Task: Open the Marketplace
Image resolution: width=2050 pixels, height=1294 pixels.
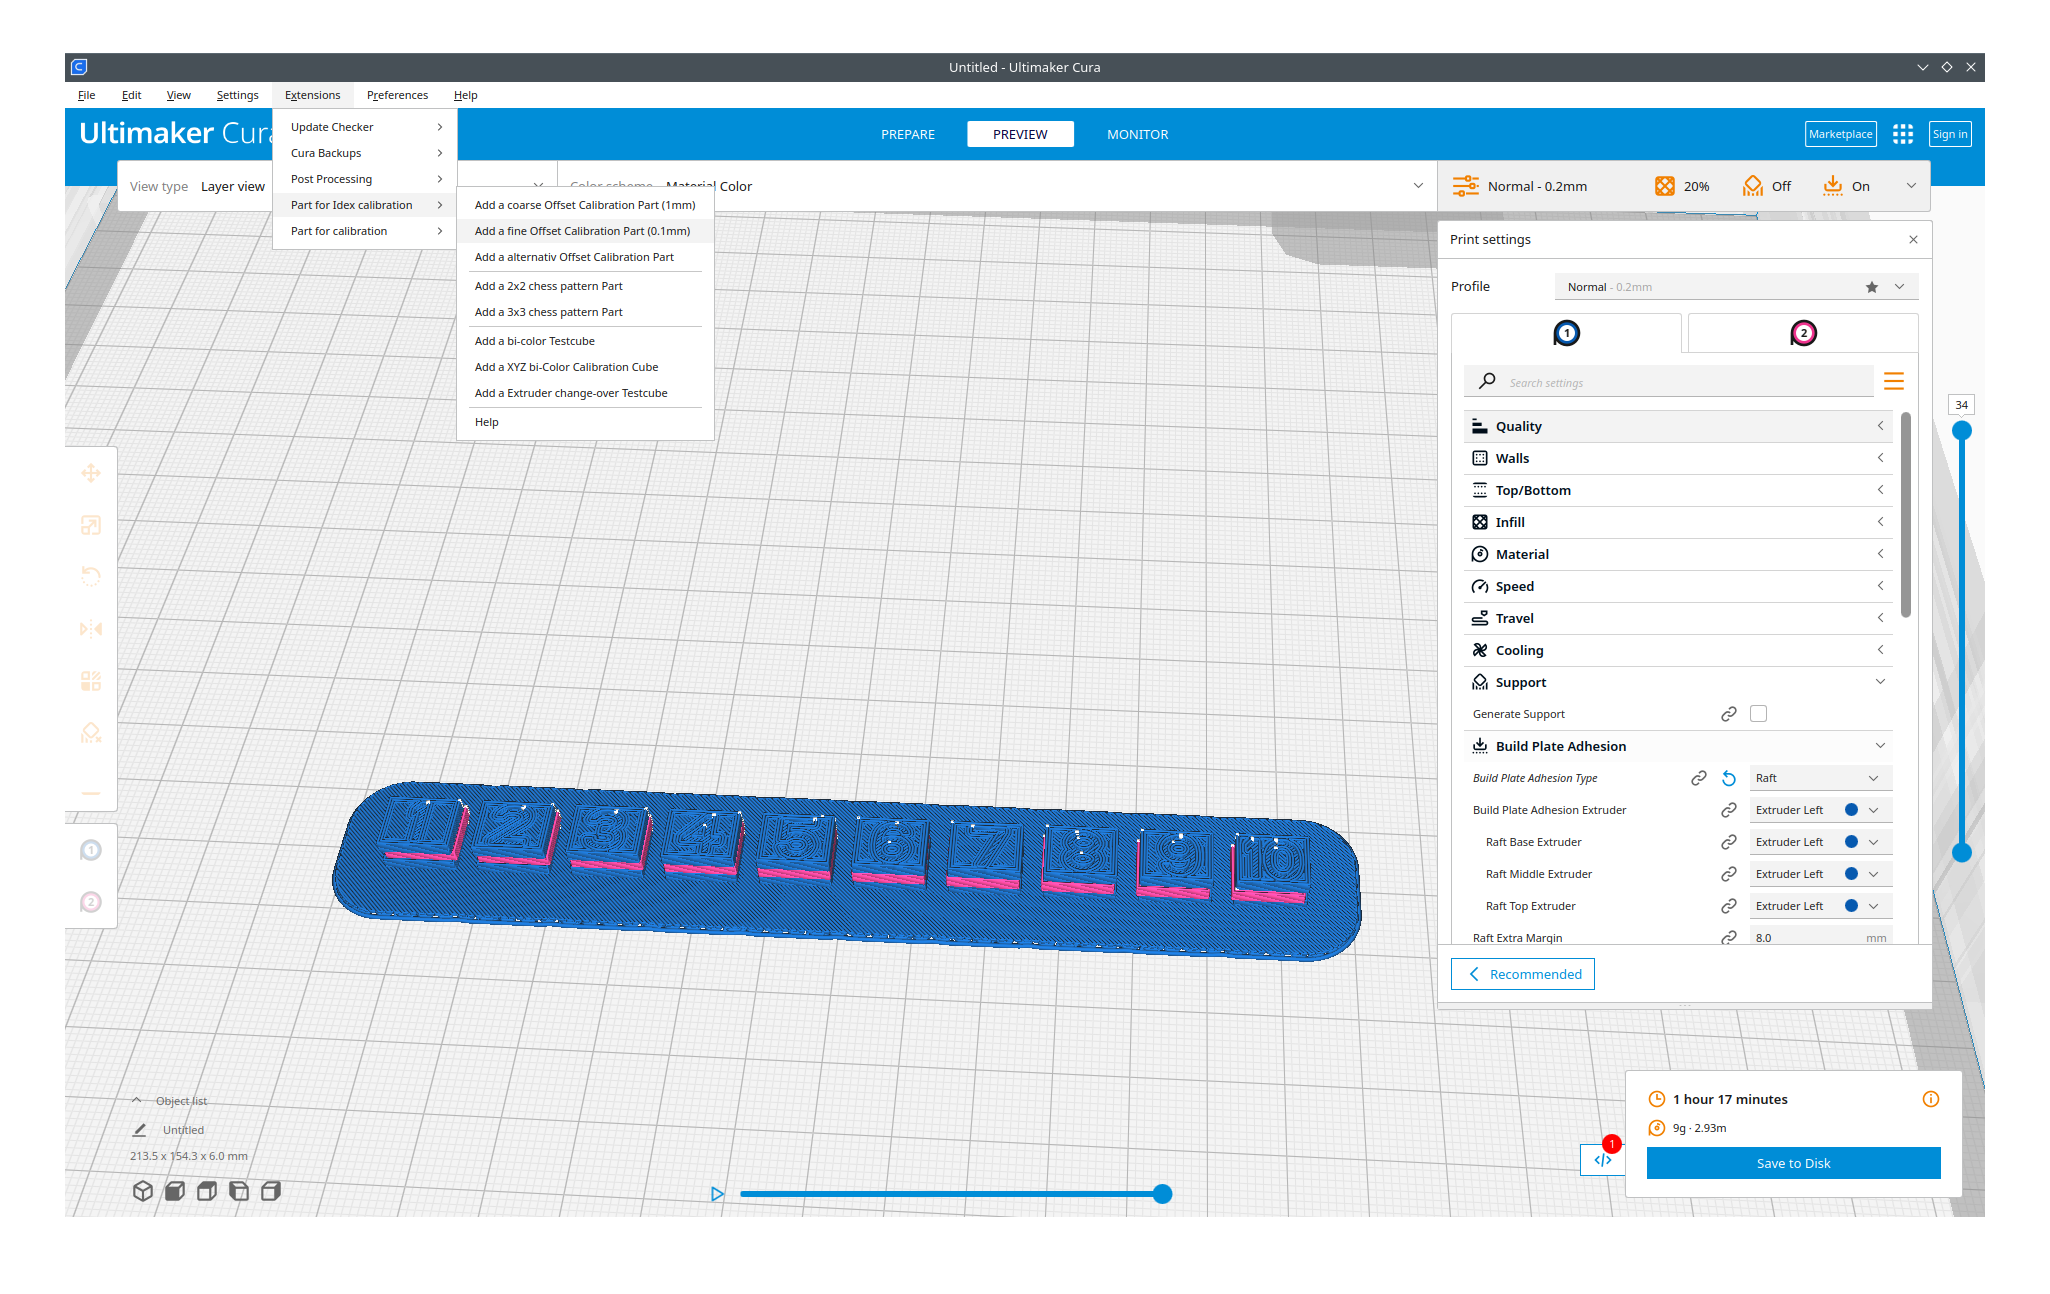Action: click(x=1840, y=134)
